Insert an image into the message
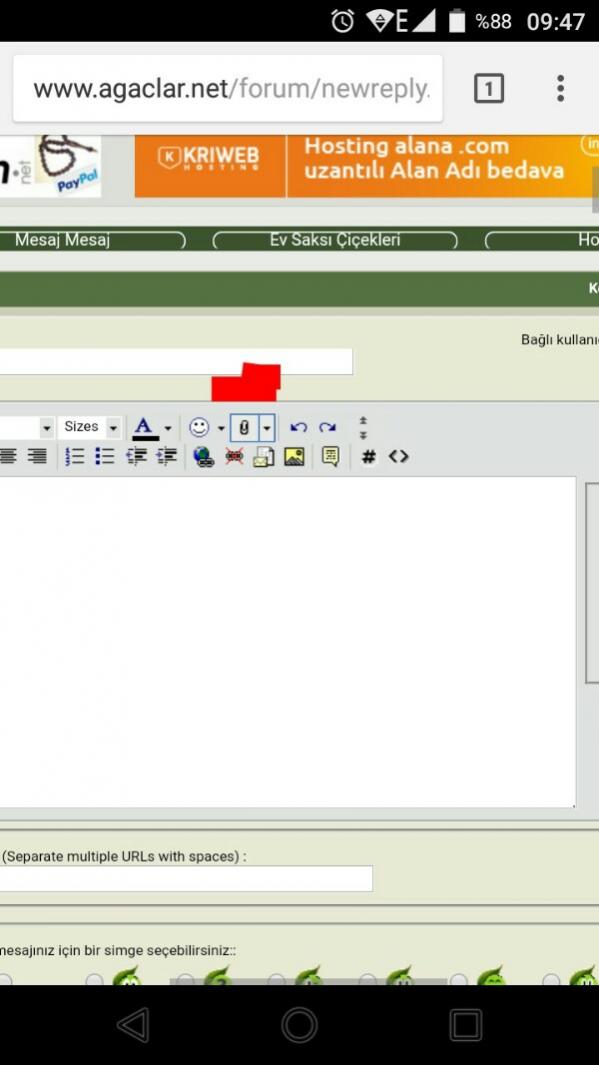 [x=294, y=456]
